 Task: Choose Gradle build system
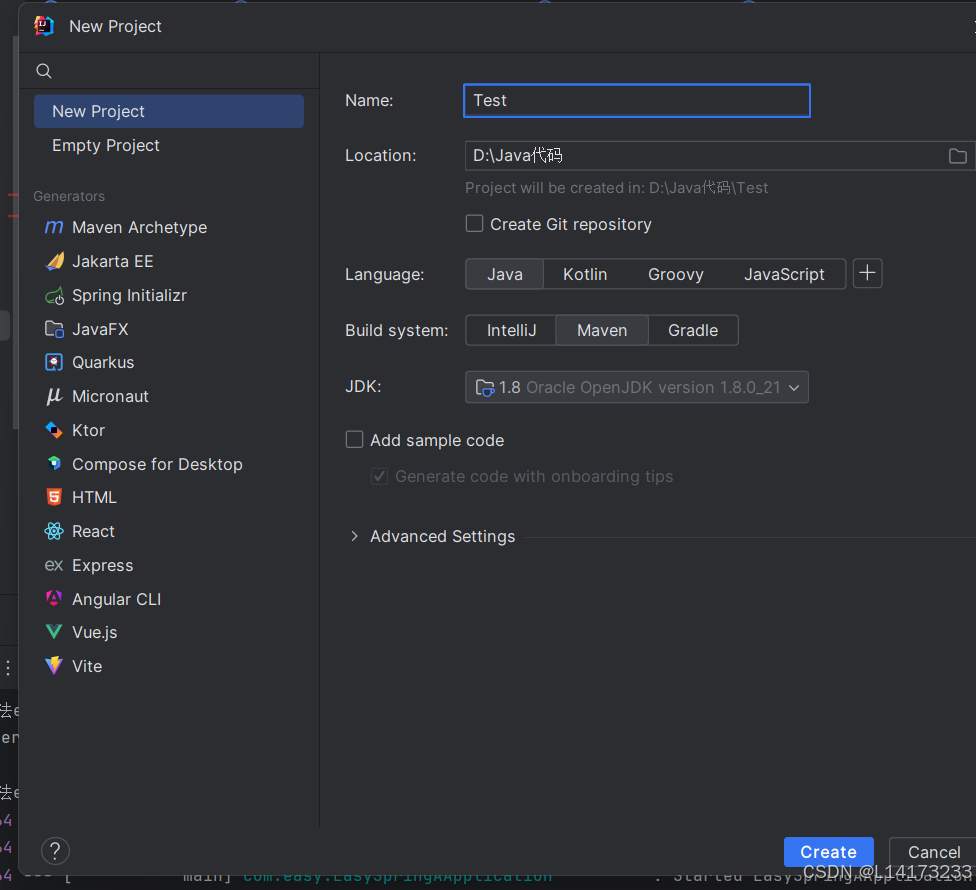click(693, 330)
